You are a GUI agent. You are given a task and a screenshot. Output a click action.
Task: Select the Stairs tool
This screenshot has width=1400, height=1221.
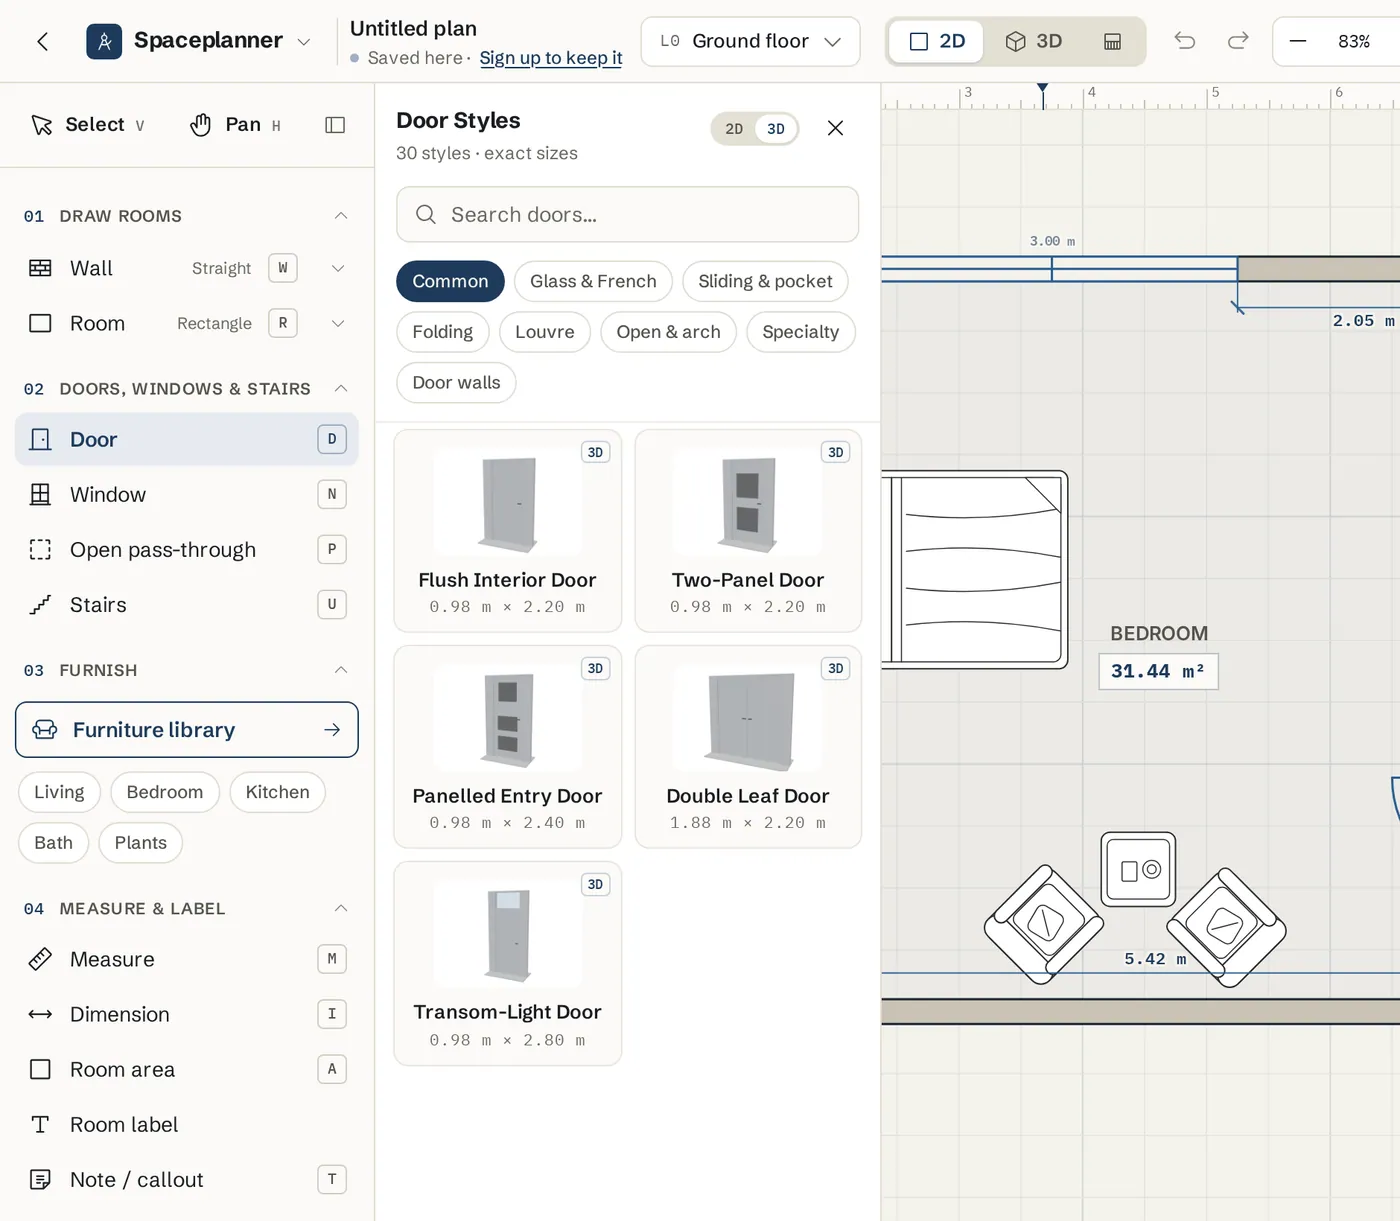(x=187, y=604)
